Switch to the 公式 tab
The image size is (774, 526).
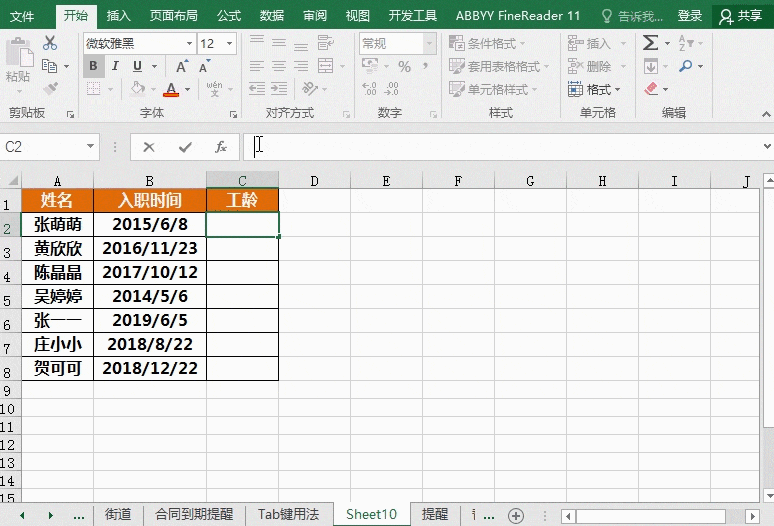click(x=229, y=16)
